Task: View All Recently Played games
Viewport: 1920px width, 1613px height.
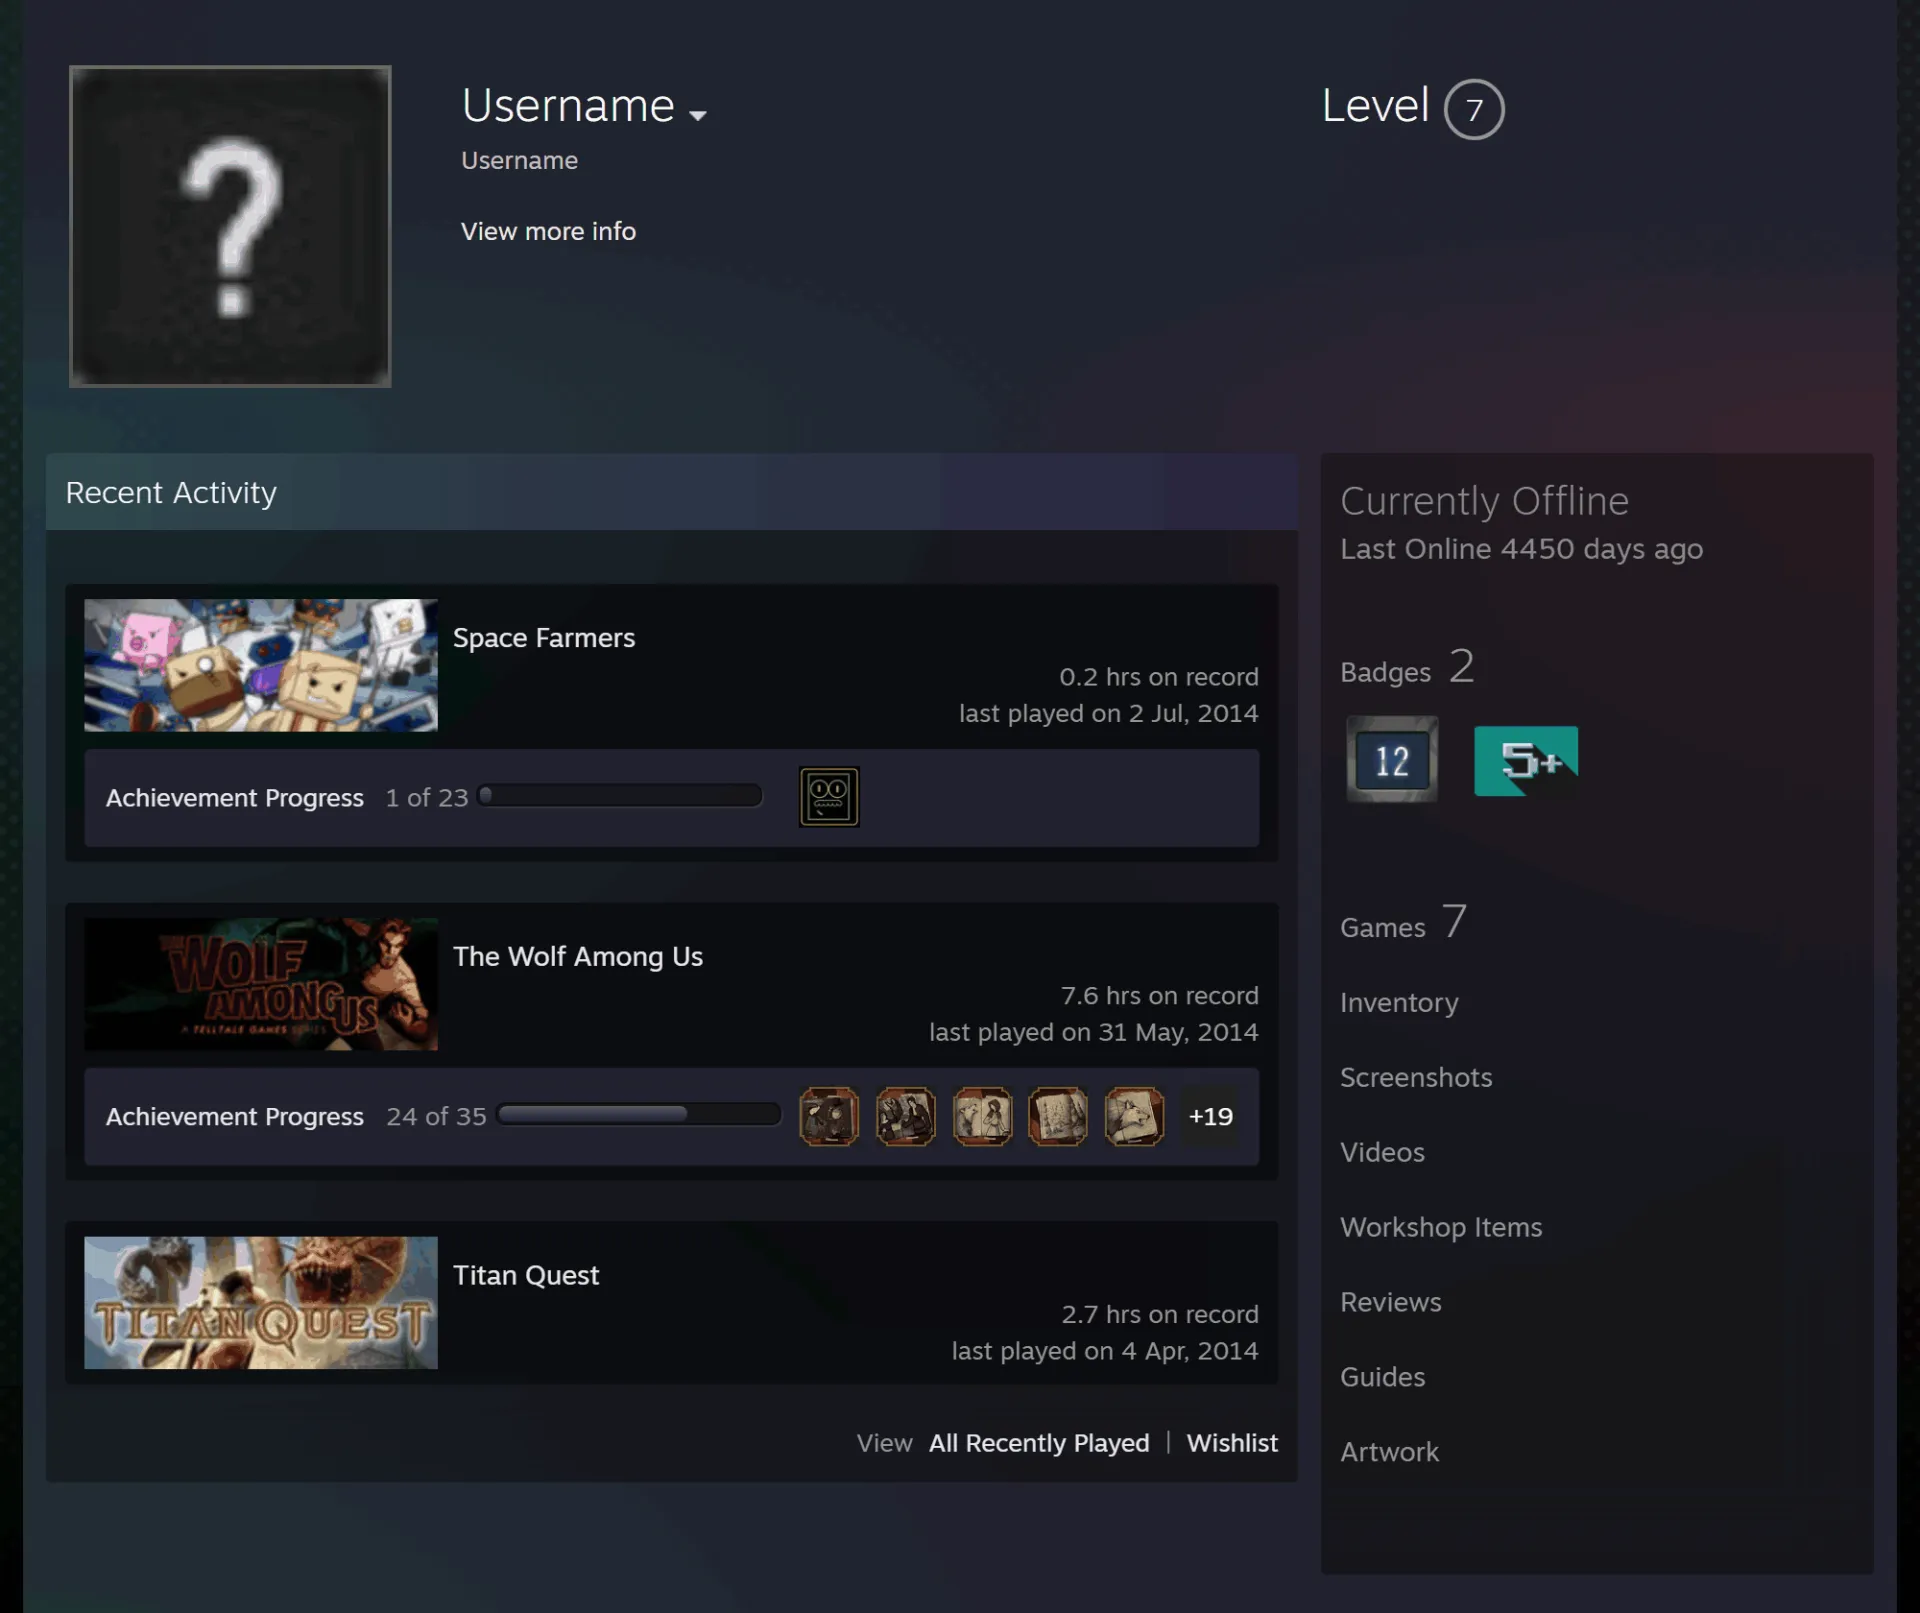Action: [1039, 1443]
